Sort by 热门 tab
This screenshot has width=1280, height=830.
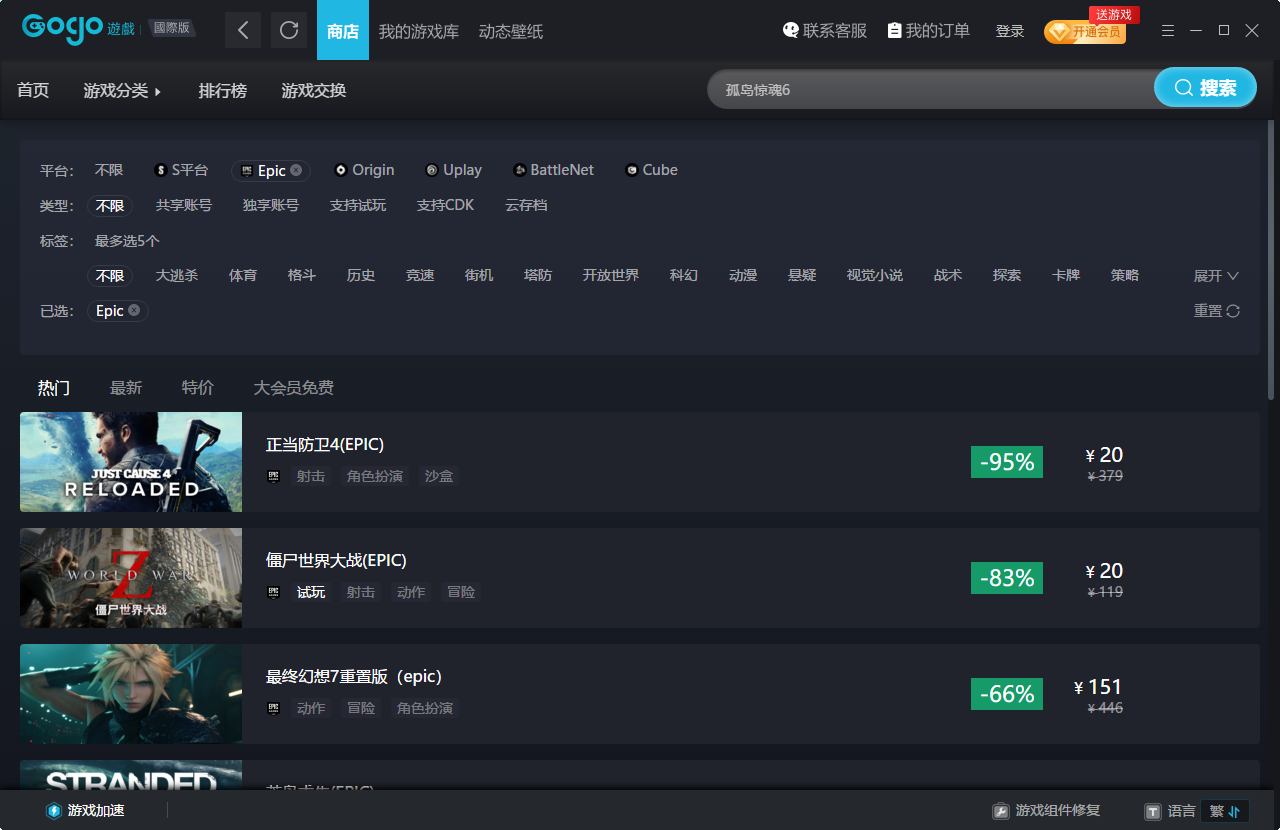coord(54,388)
